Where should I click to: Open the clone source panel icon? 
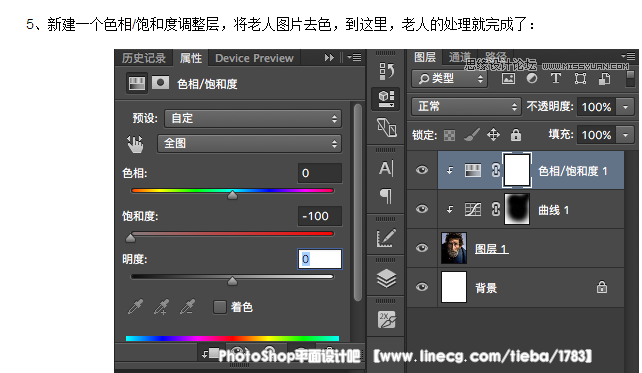point(387,127)
